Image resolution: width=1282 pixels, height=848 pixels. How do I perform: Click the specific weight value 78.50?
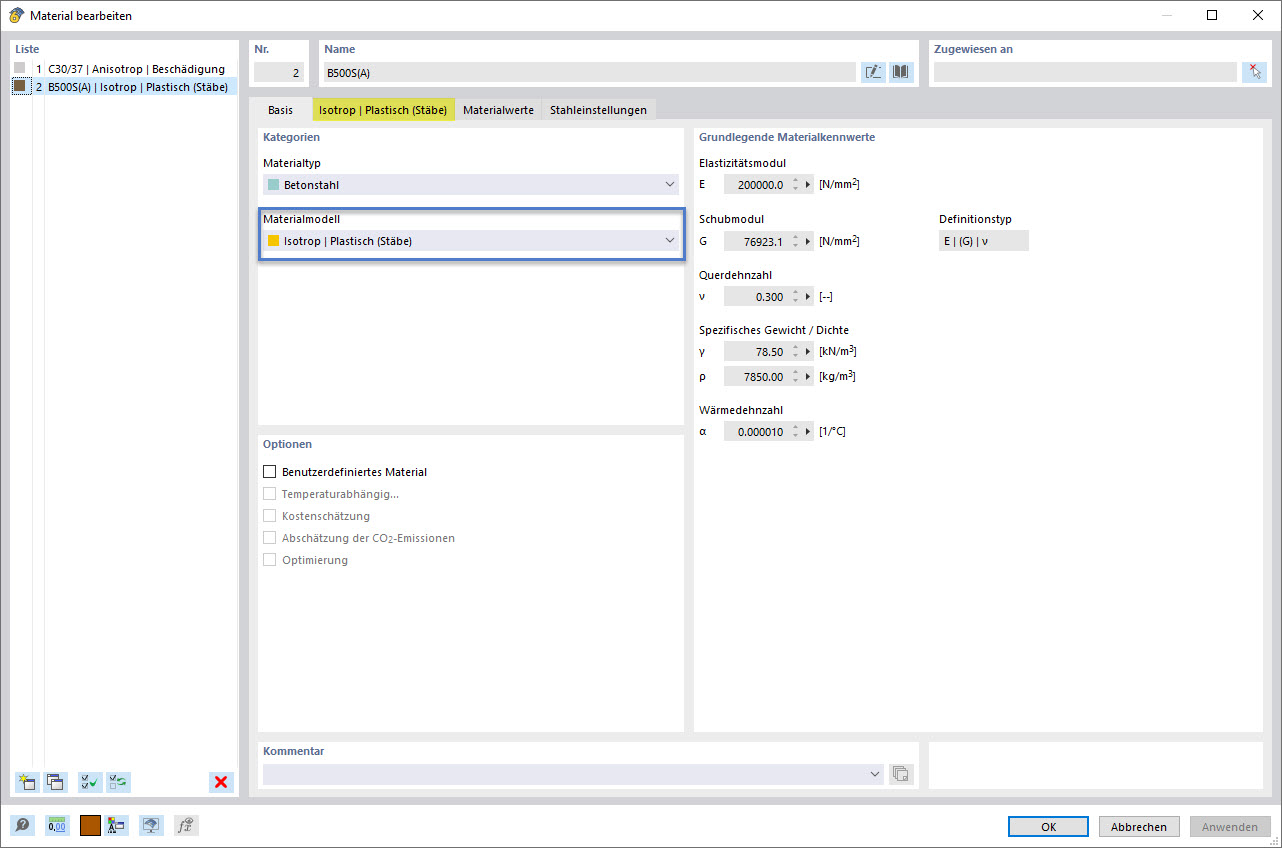(x=756, y=352)
